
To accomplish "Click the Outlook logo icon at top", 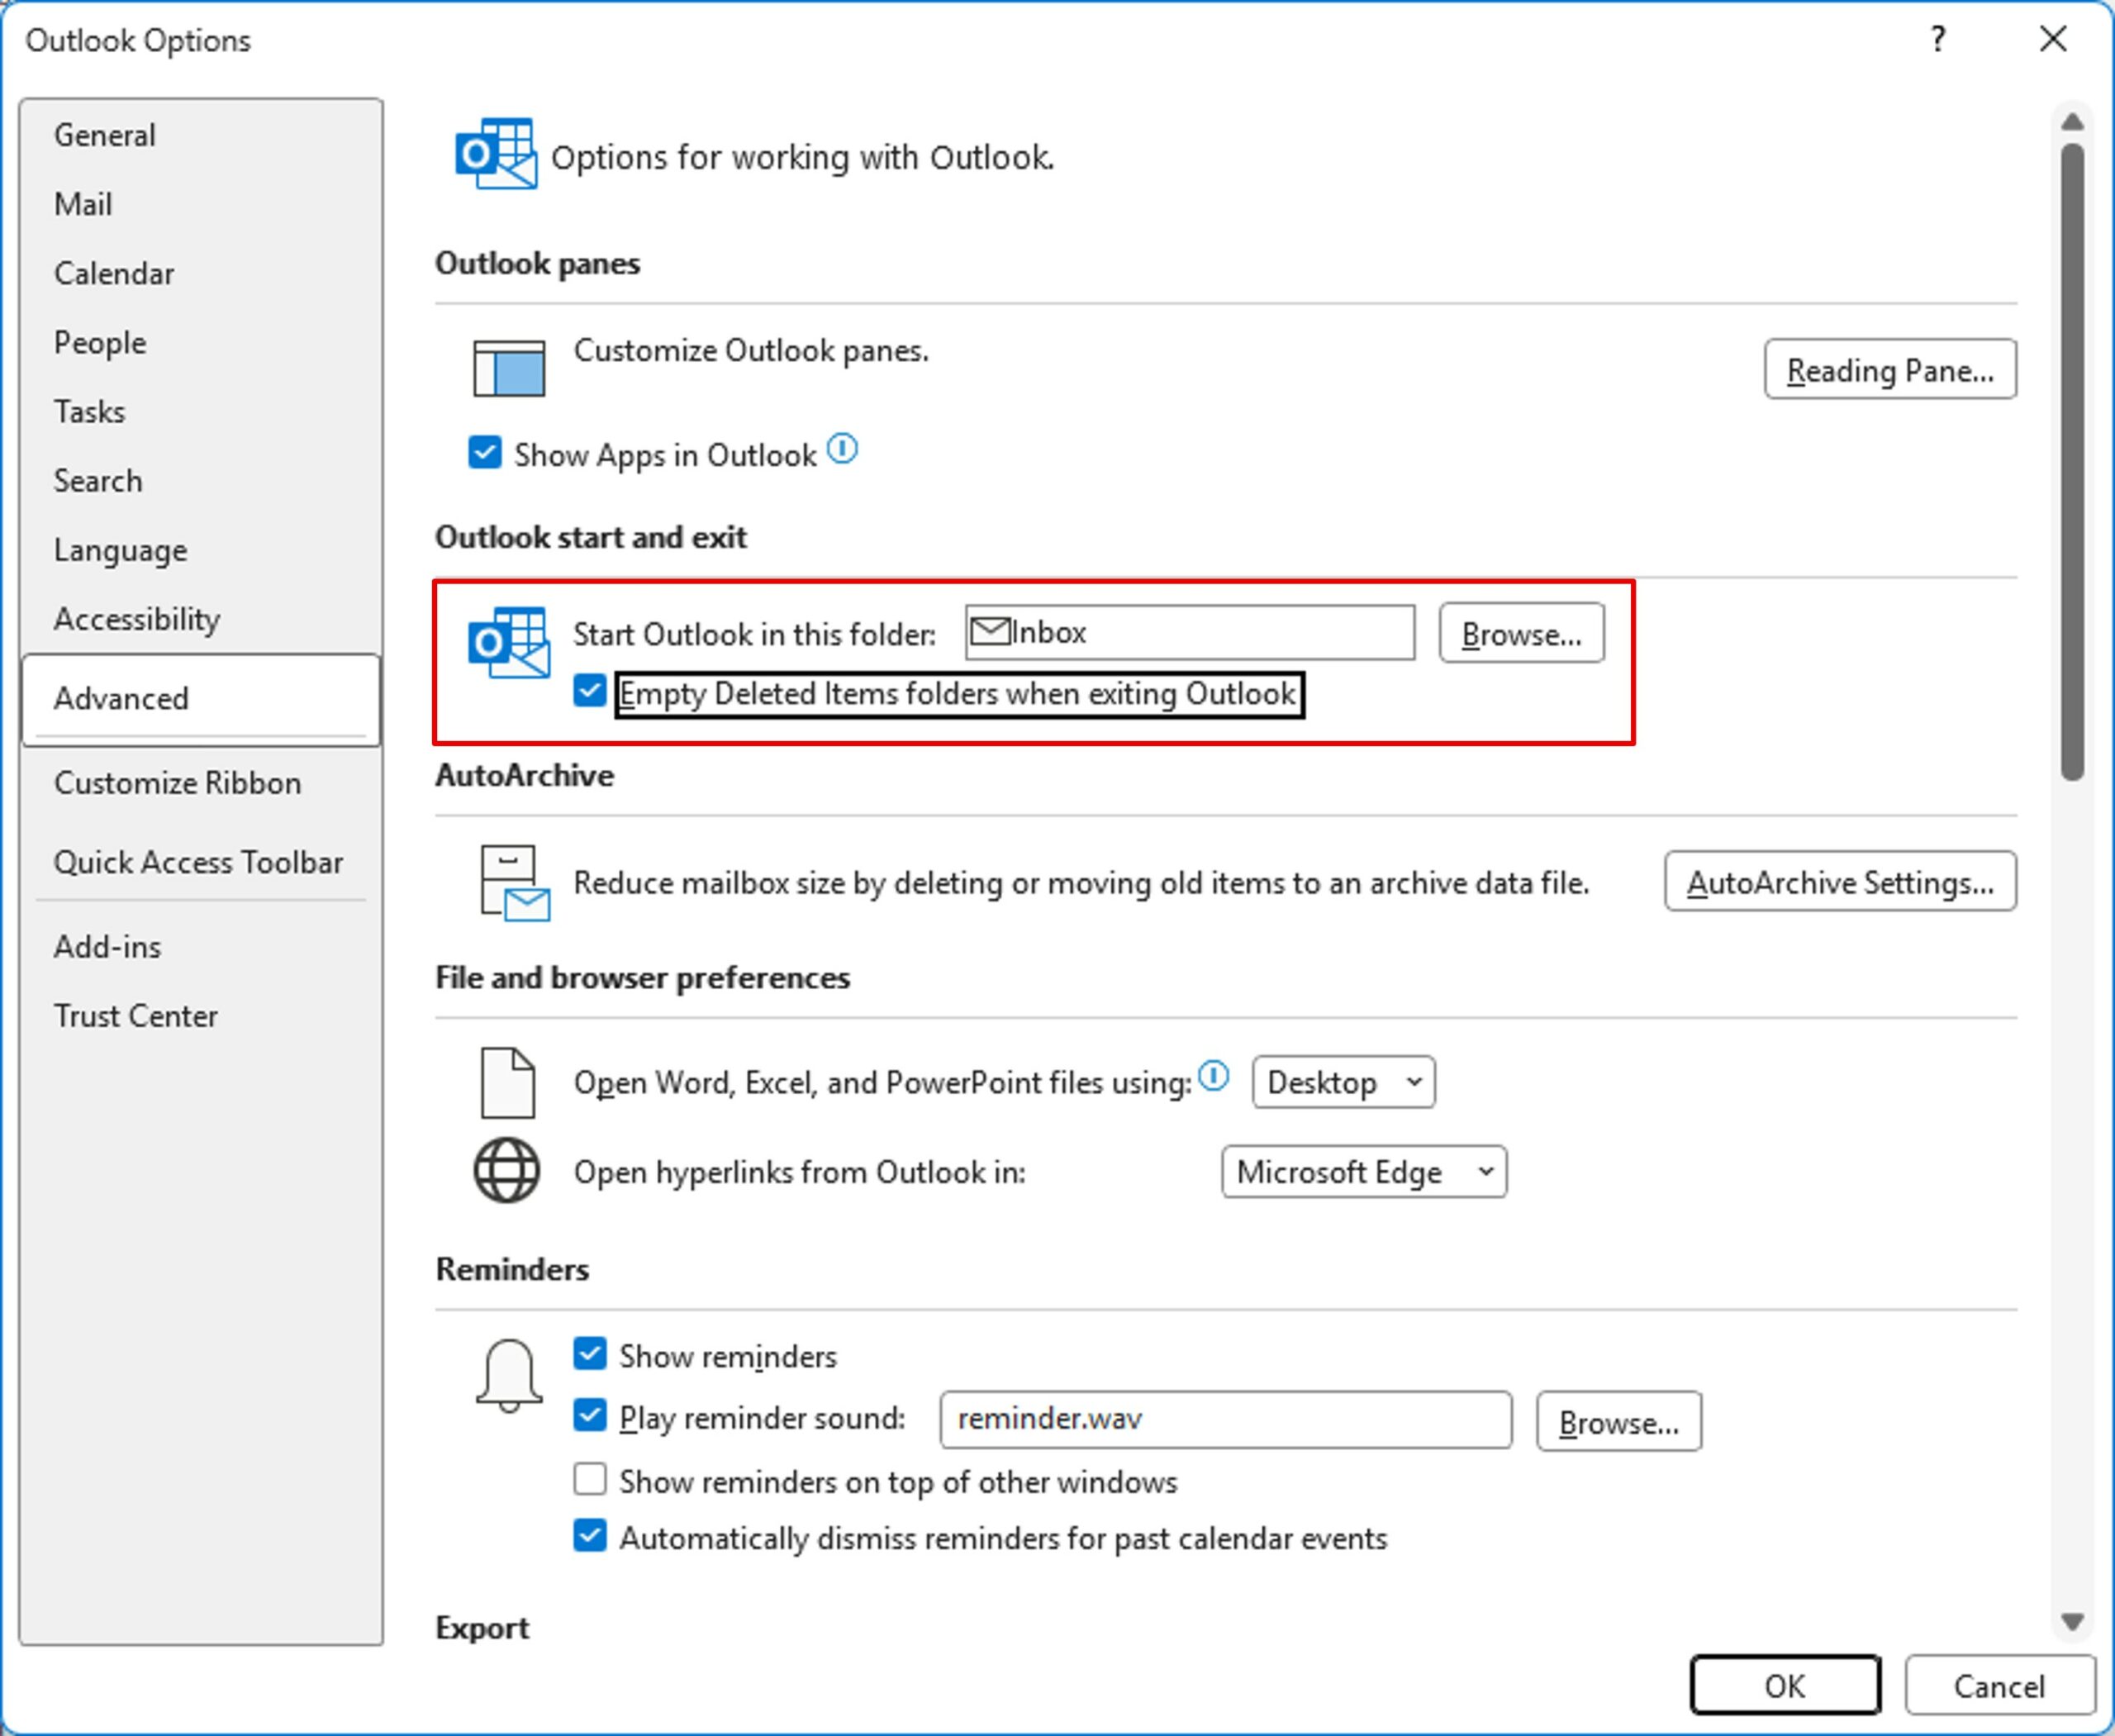I will click(496, 154).
